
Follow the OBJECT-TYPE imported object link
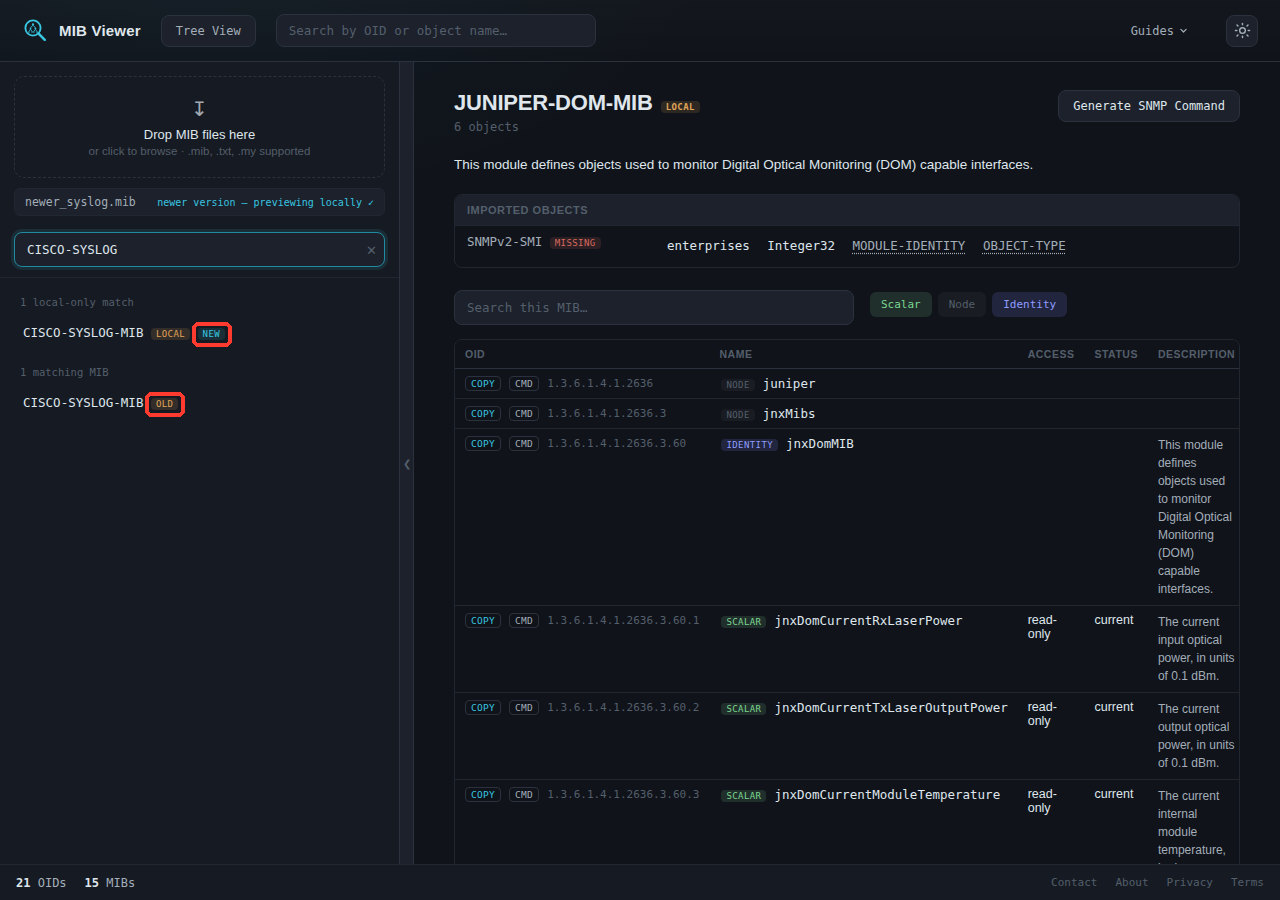coord(1024,246)
